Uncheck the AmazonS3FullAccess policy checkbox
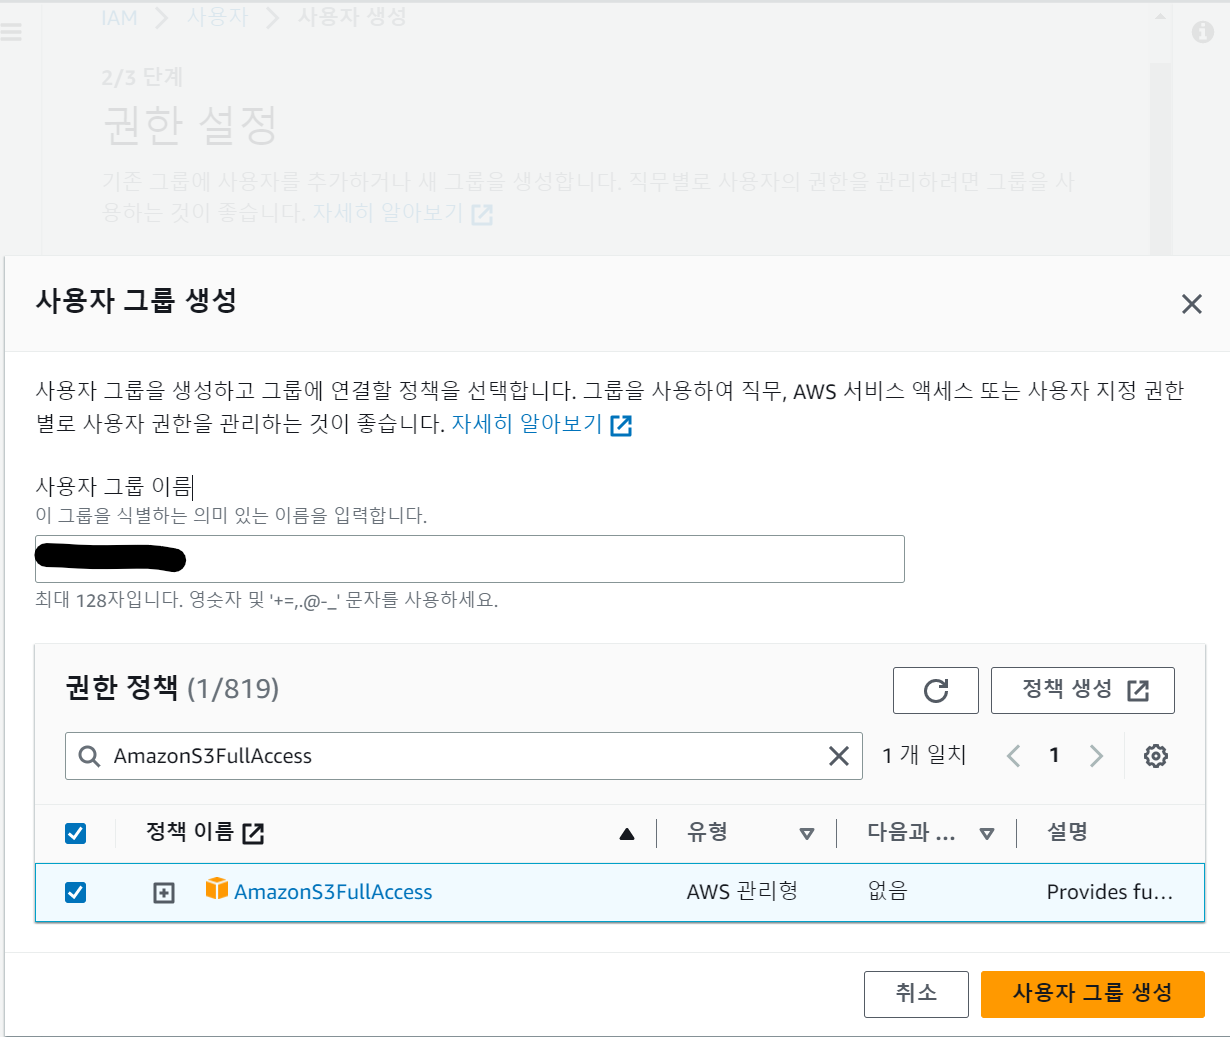This screenshot has width=1230, height=1037. [x=75, y=892]
